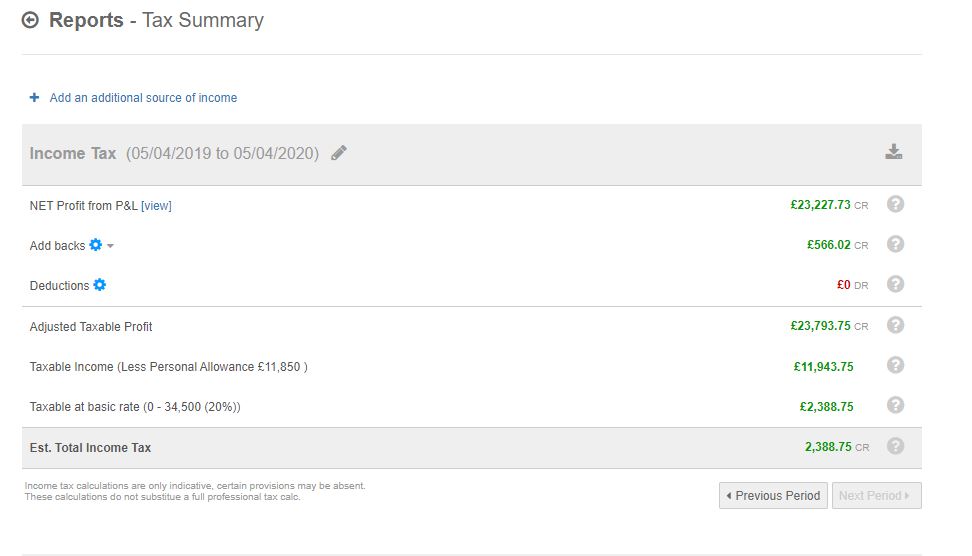
Task: Click the Reports heading title
Action: 86,20
